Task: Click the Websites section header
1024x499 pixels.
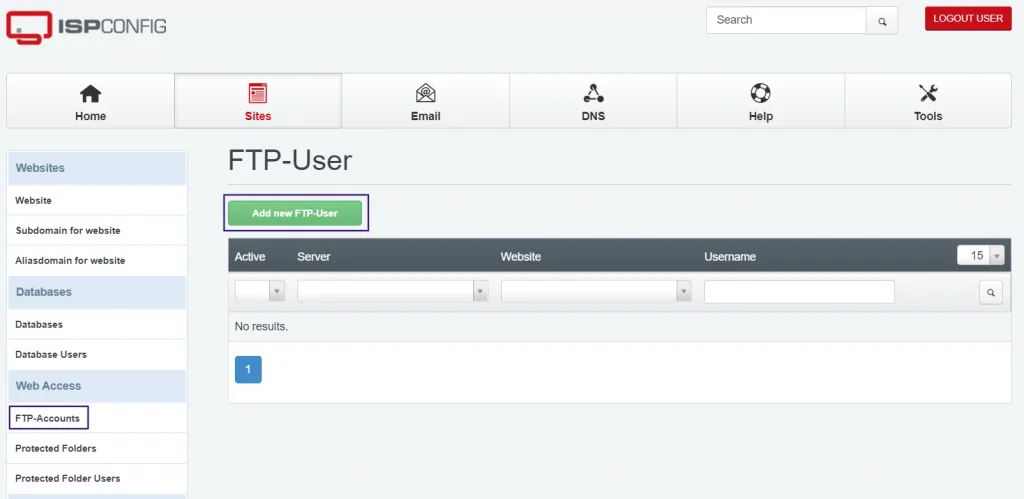Action: [97, 169]
